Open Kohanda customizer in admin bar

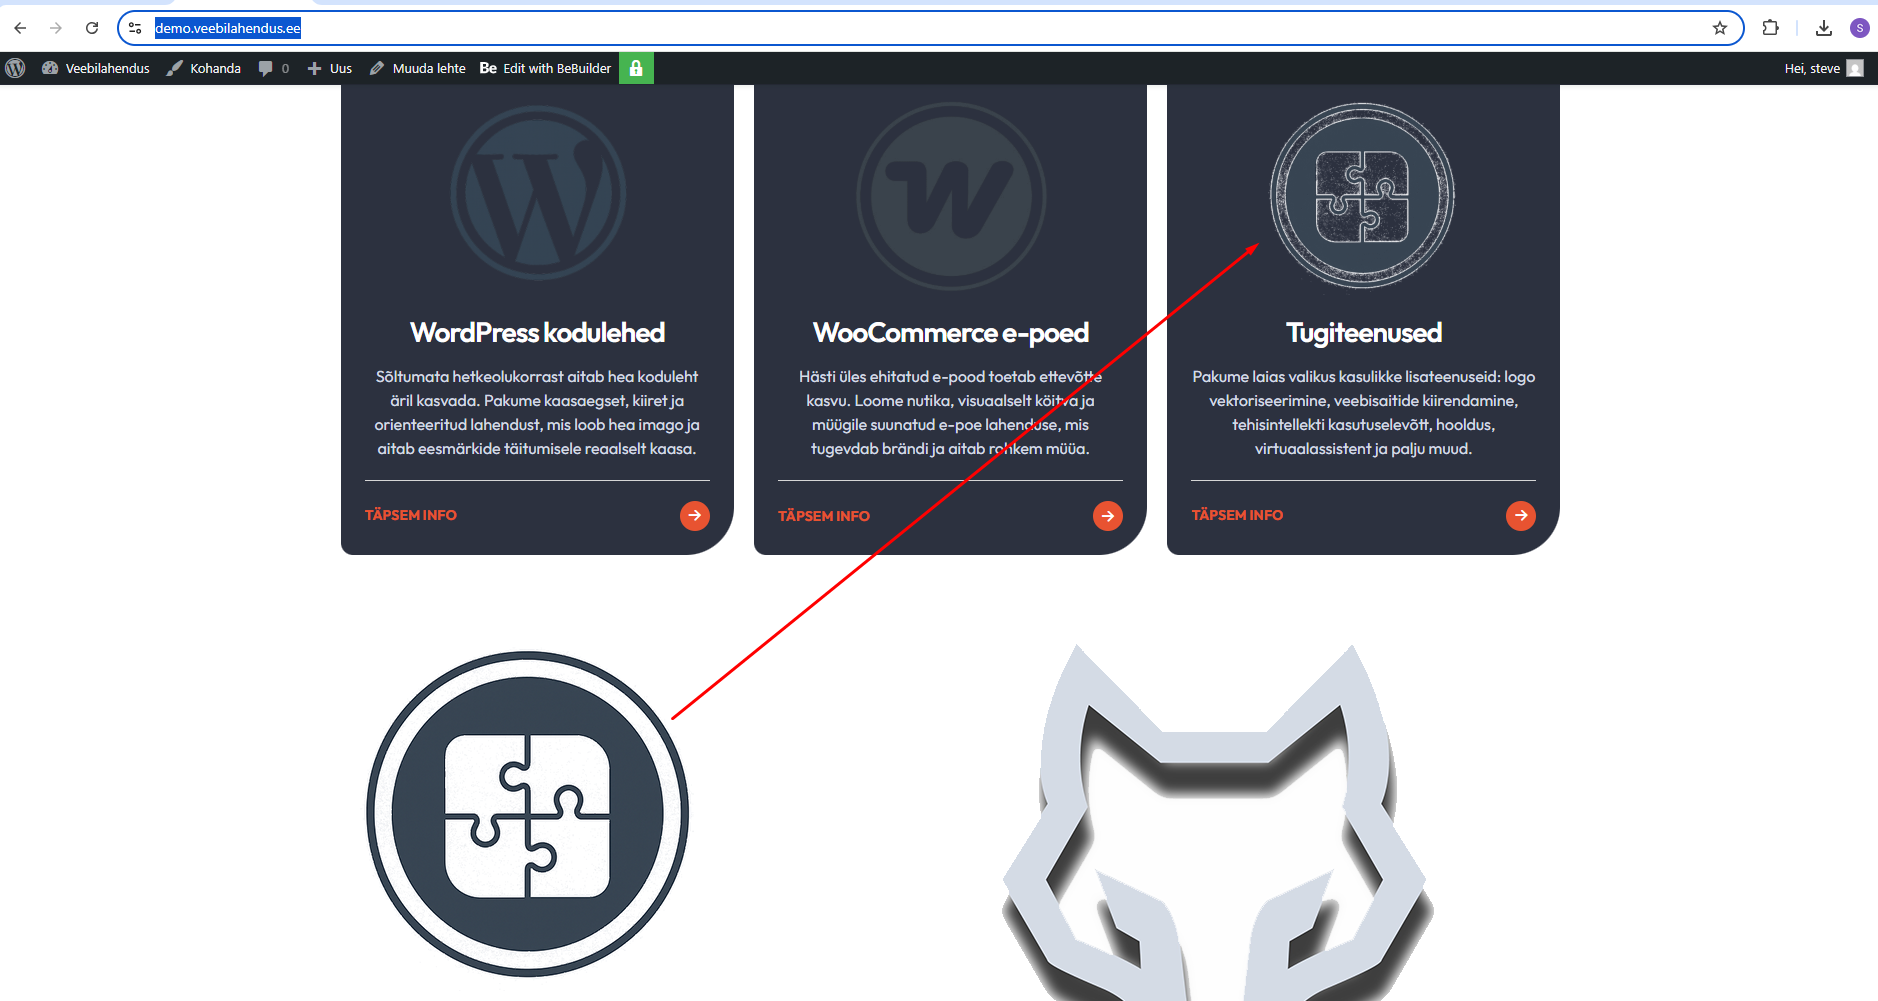[204, 68]
